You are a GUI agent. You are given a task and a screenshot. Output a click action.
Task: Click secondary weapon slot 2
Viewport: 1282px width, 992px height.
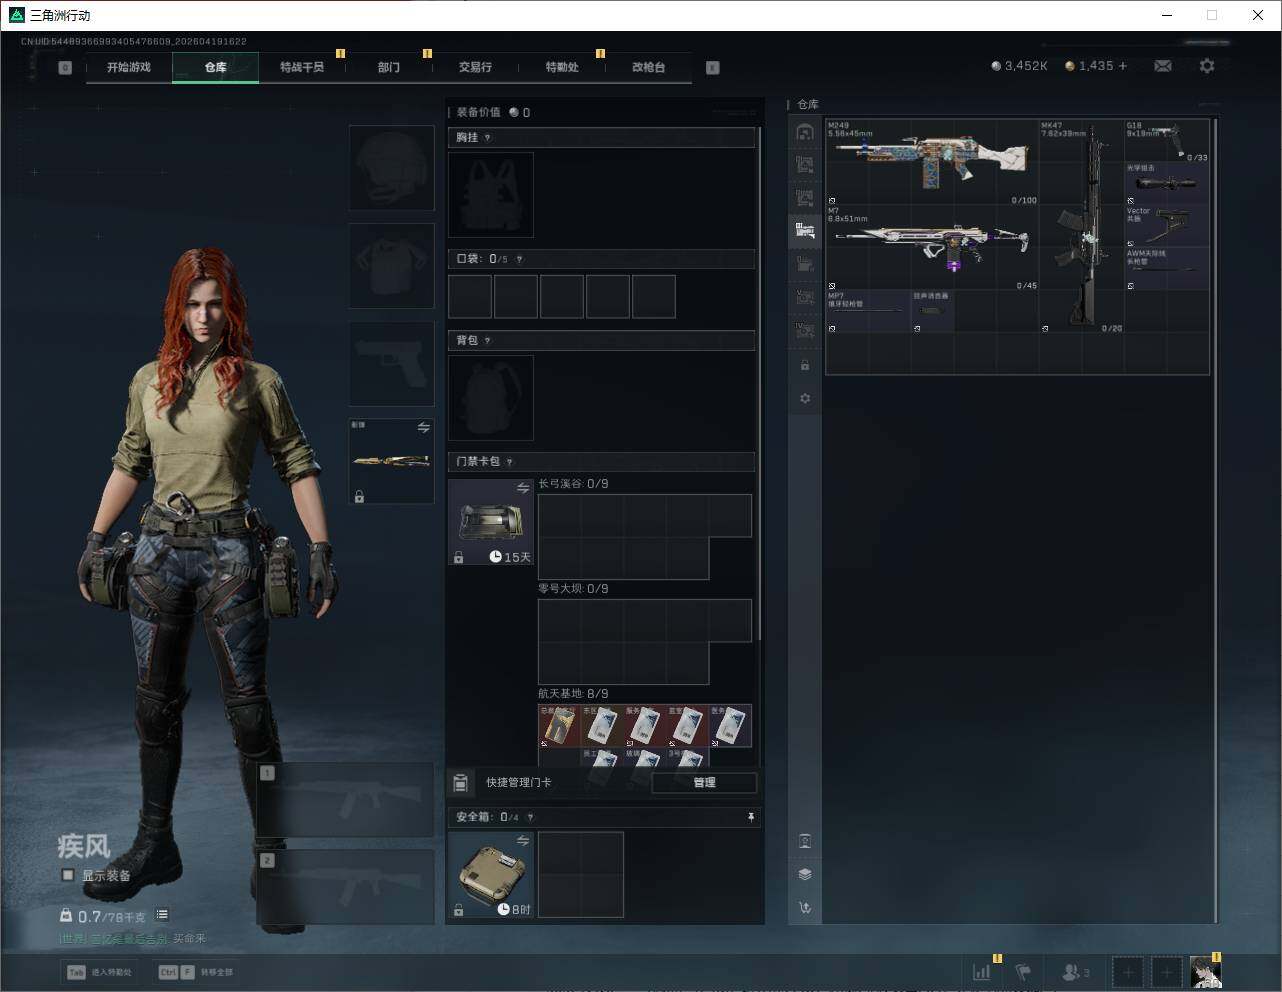tap(345, 887)
